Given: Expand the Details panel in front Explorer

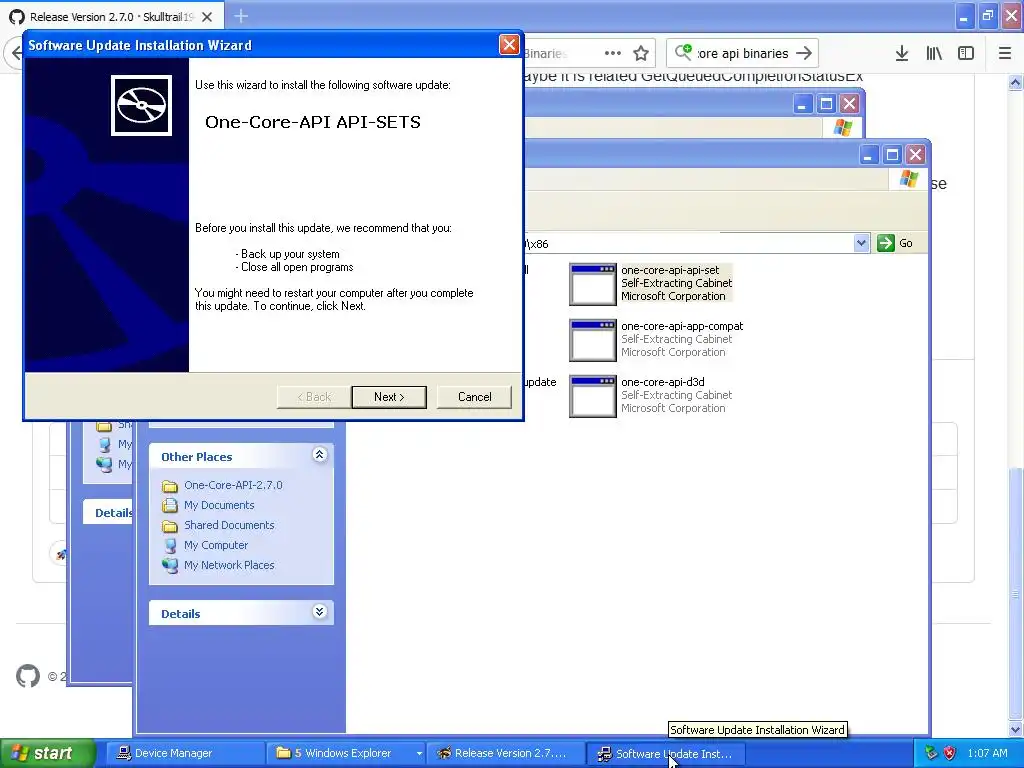Looking at the screenshot, I should pos(319,612).
